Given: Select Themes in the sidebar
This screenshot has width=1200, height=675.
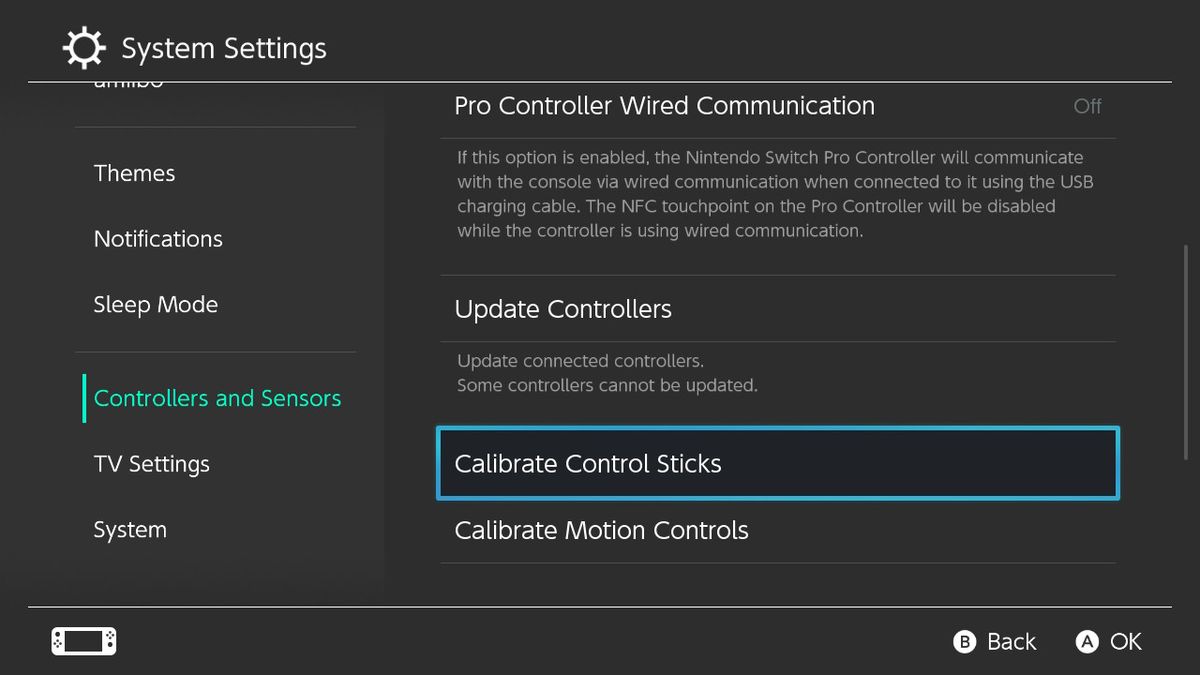Looking at the screenshot, I should coord(134,173).
